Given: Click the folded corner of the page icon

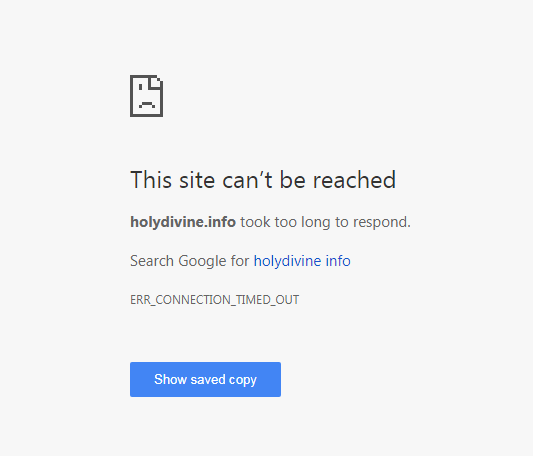Looking at the screenshot, I should (x=156, y=83).
